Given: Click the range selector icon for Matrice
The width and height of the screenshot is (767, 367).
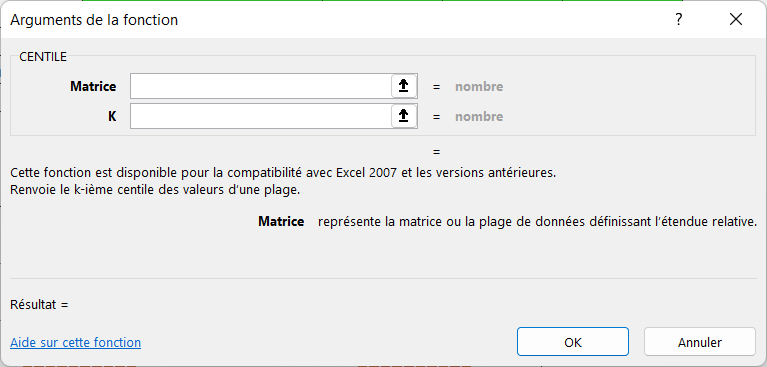Looking at the screenshot, I should pos(404,87).
